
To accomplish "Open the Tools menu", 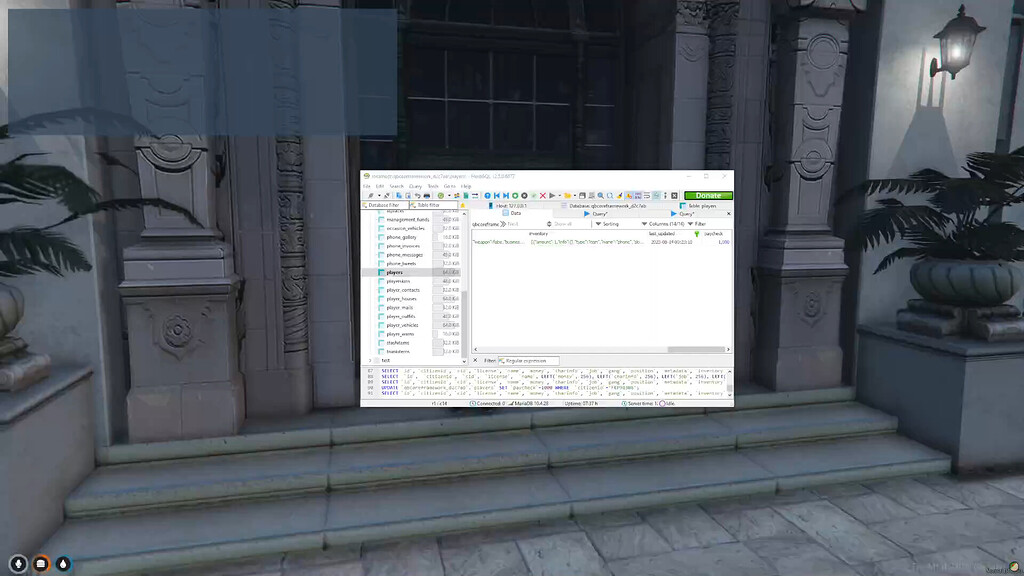I will (433, 186).
